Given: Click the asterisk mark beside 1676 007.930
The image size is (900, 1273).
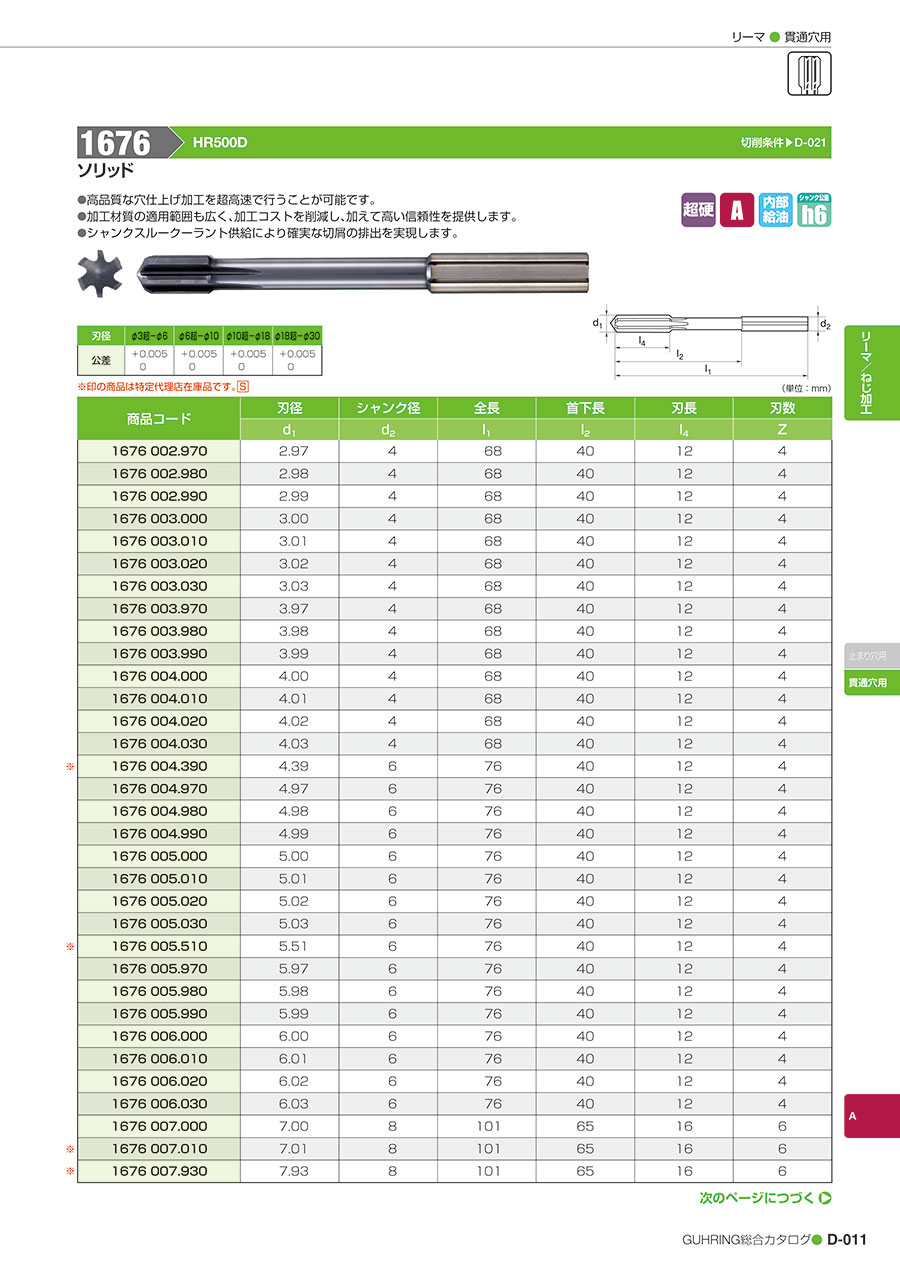Looking at the screenshot, I should pyautogui.click(x=71, y=1172).
